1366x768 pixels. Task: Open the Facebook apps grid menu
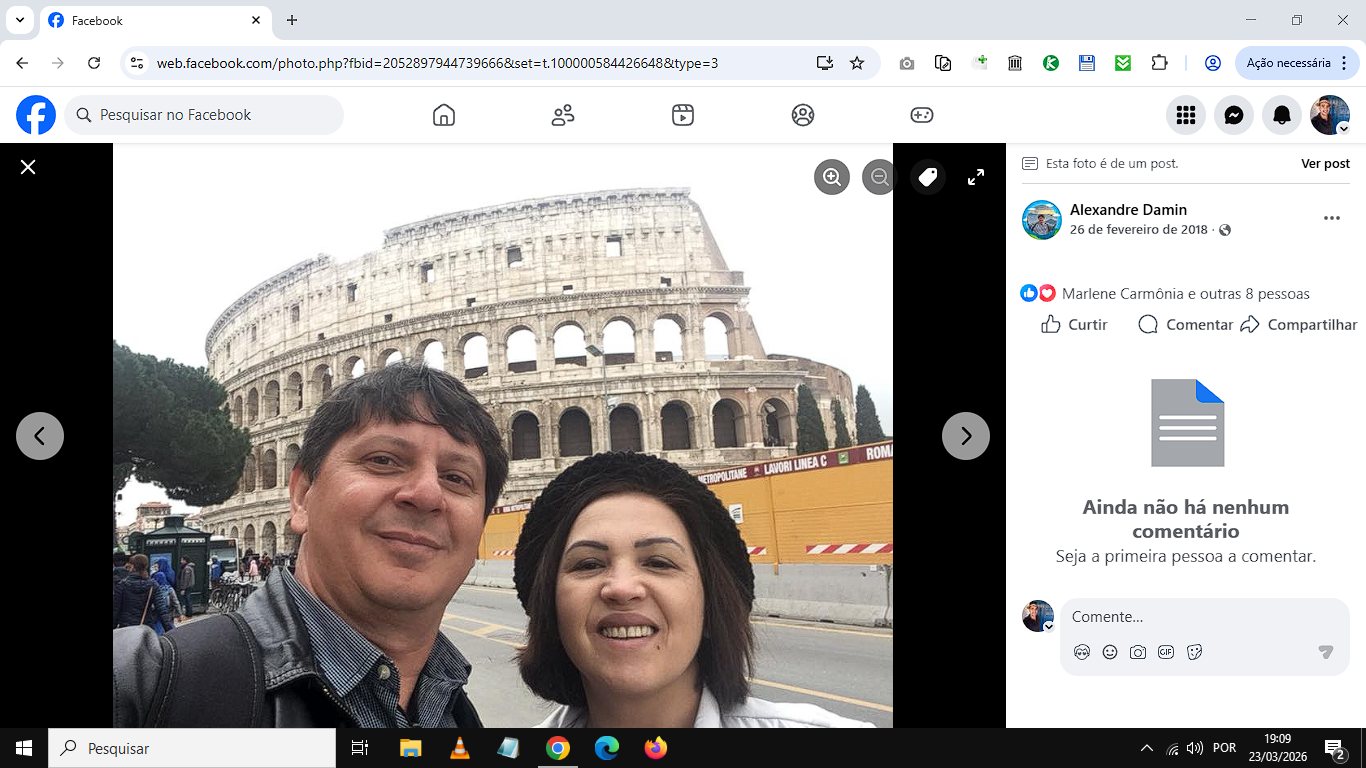click(1186, 115)
